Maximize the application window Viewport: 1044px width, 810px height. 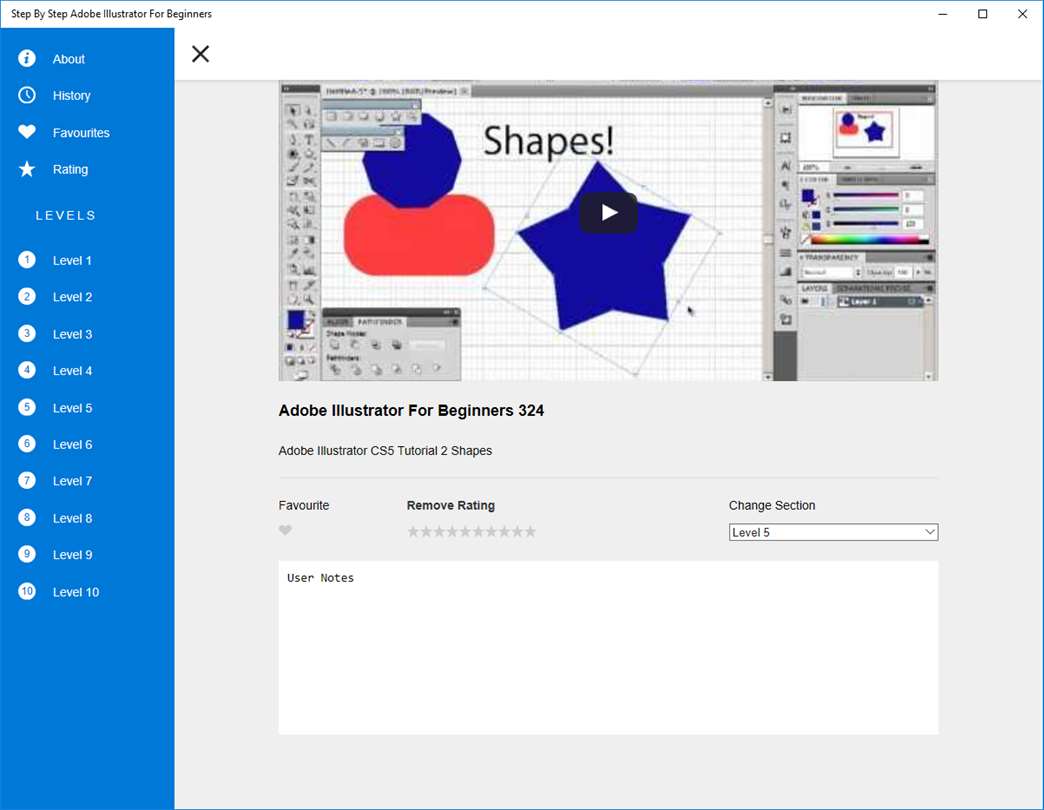tap(983, 14)
